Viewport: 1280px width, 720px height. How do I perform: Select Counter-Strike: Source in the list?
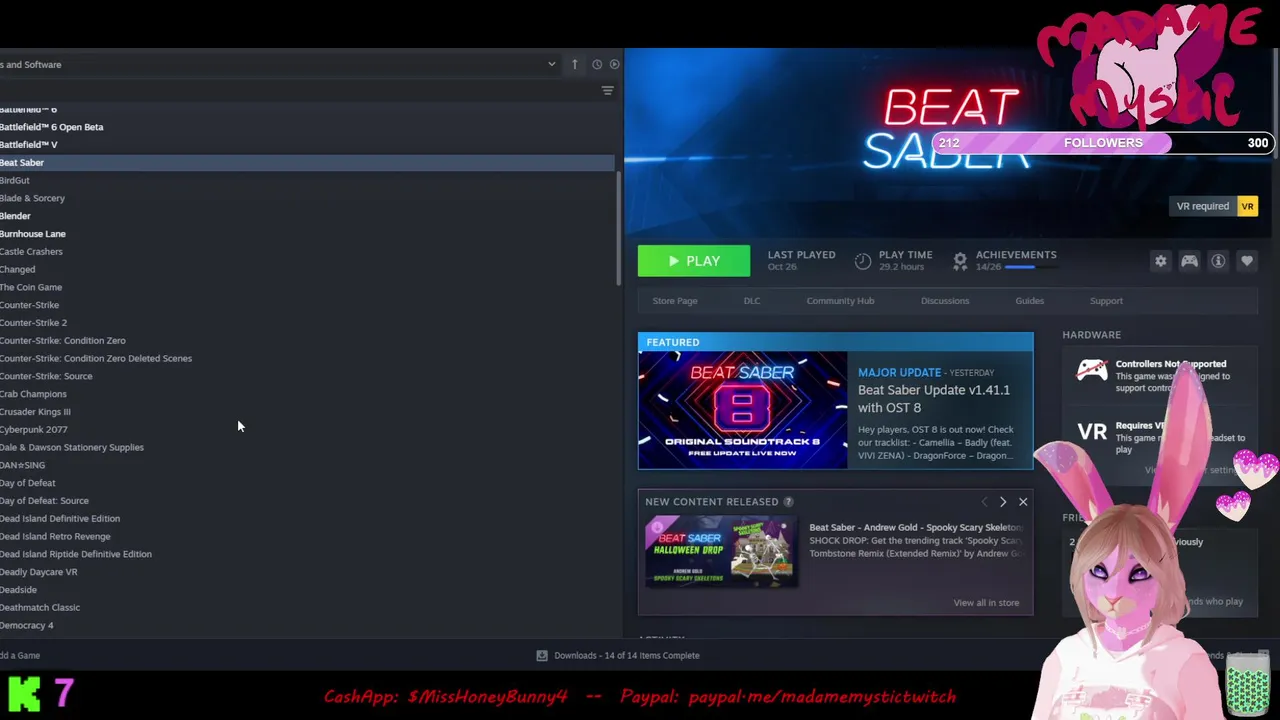pos(307,376)
